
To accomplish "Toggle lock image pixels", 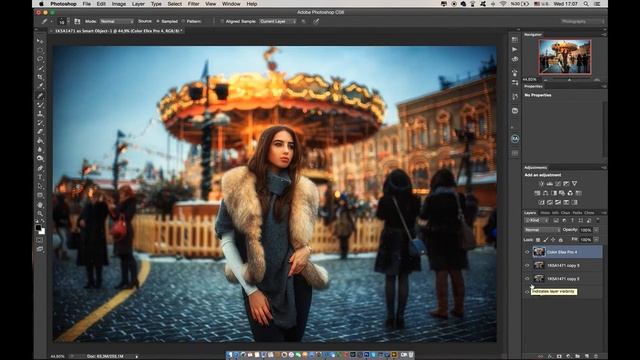I will pos(546,240).
